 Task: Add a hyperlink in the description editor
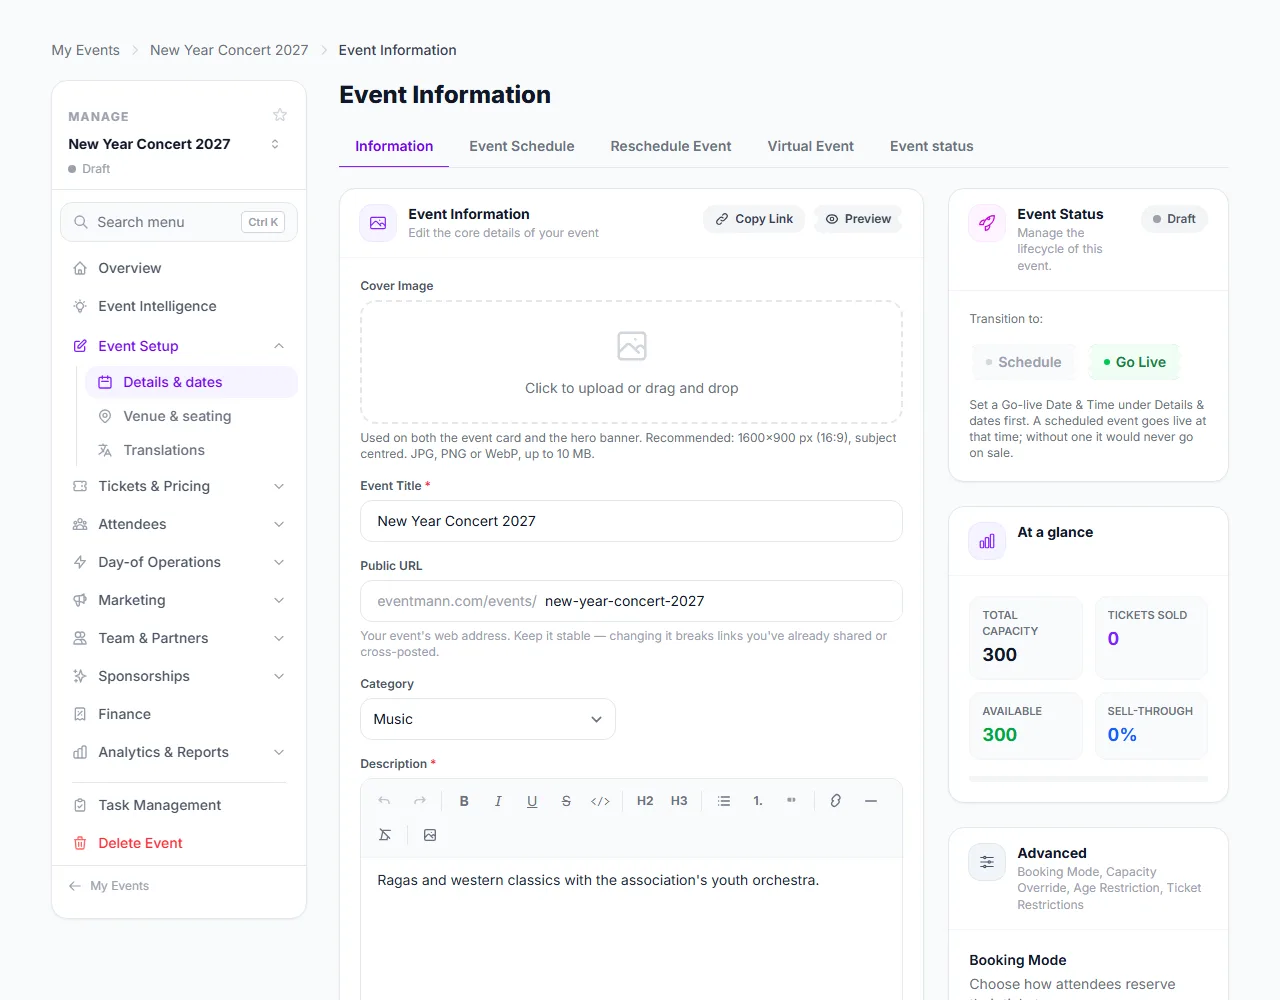(836, 801)
